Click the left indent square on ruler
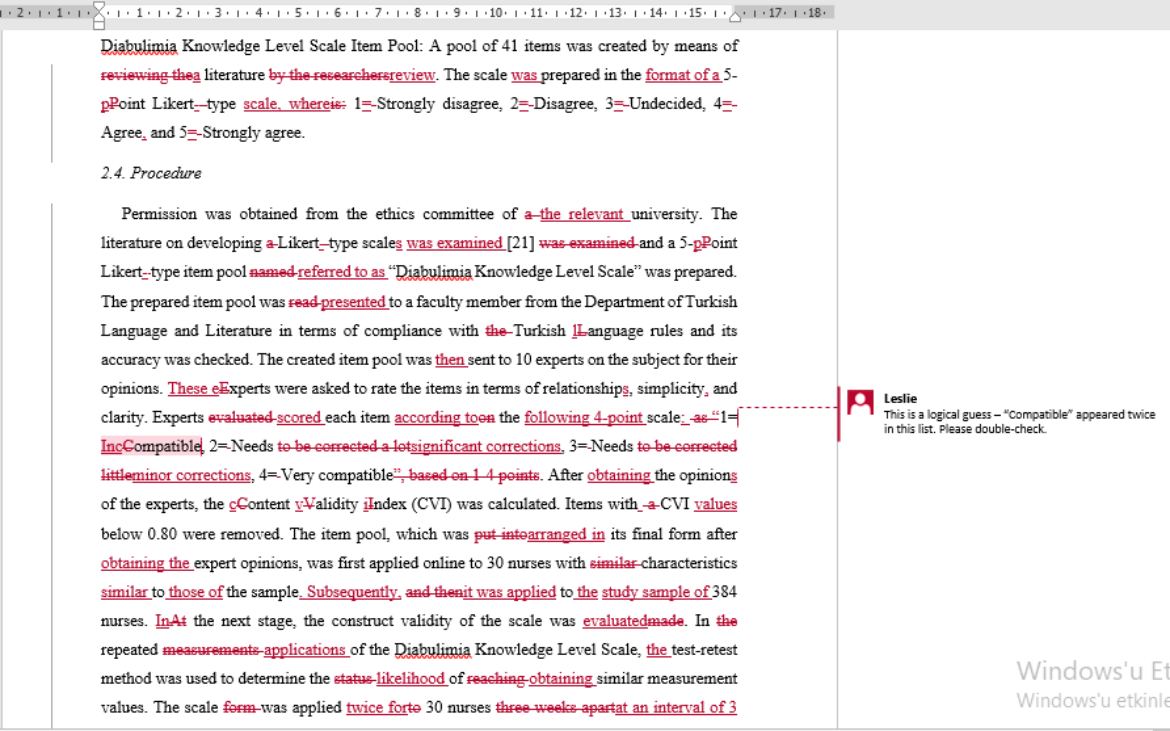 tap(98, 23)
